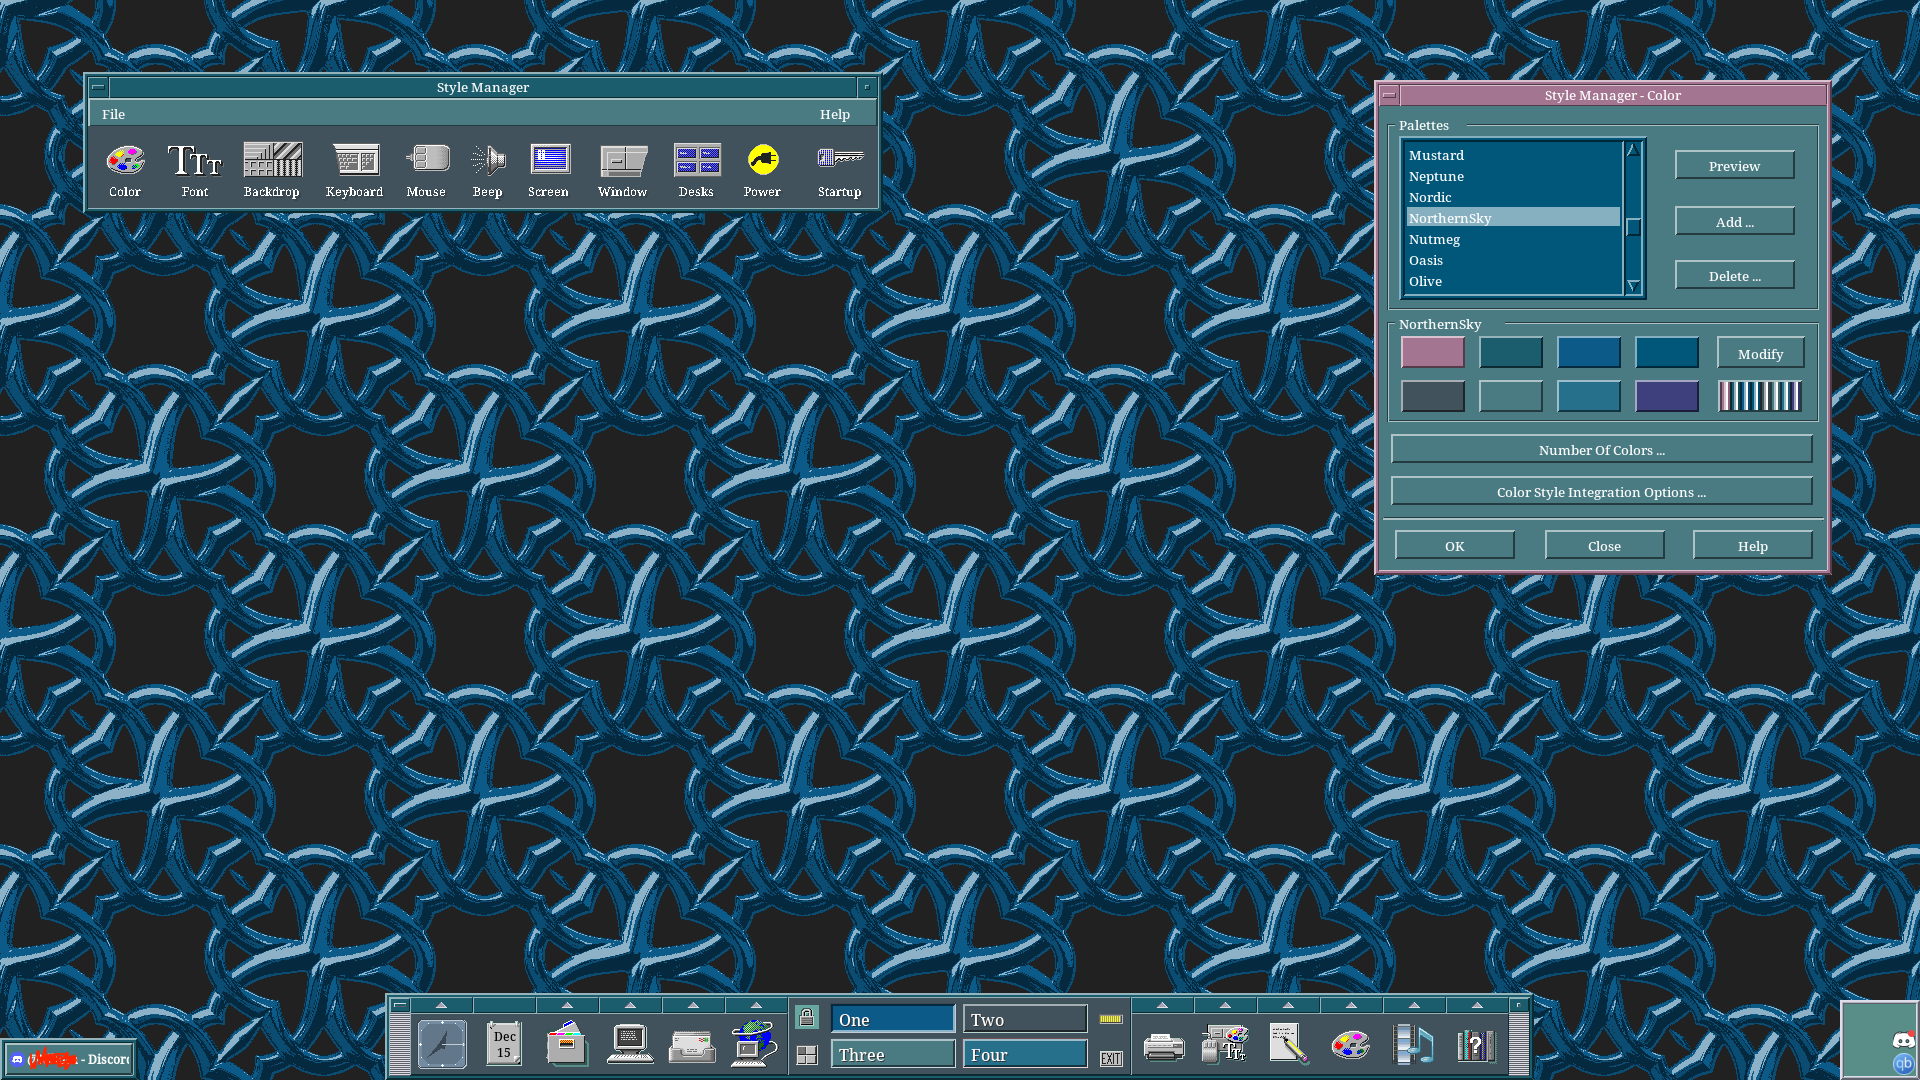Click Help in the Color dialog
The height and width of the screenshot is (1080, 1920).
click(1753, 546)
